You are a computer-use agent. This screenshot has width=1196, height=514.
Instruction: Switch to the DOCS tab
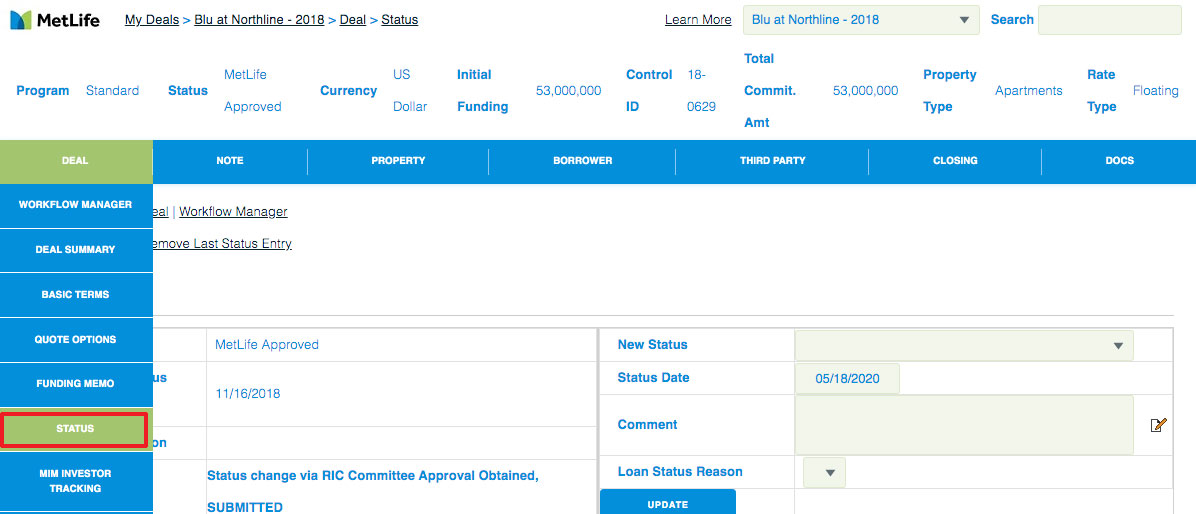[1119, 161]
